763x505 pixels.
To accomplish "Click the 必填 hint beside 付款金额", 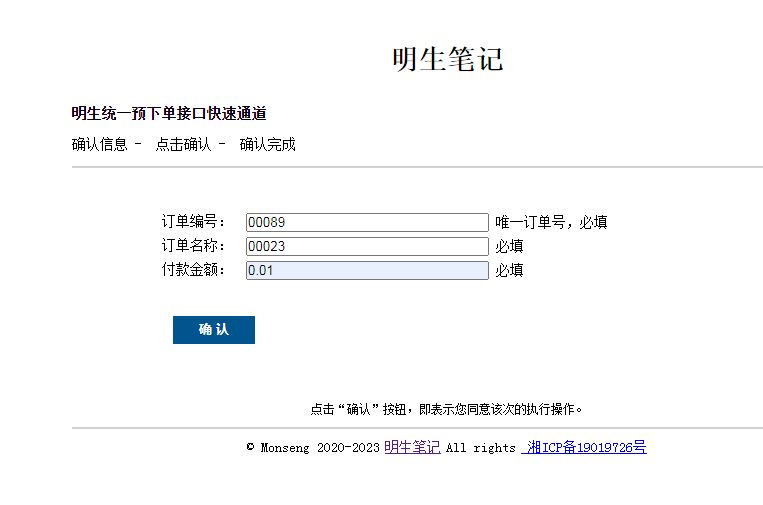I will point(509,271).
